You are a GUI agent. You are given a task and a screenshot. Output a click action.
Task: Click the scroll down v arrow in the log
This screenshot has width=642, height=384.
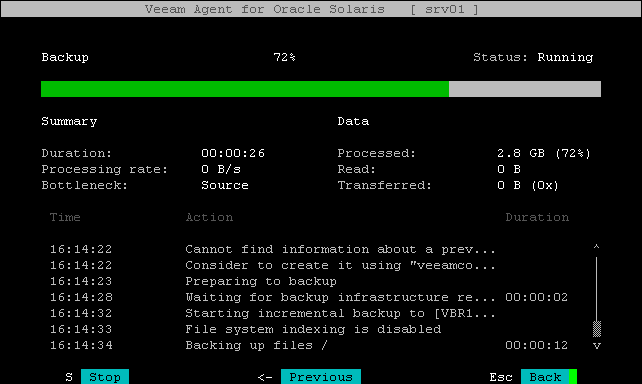click(x=597, y=346)
